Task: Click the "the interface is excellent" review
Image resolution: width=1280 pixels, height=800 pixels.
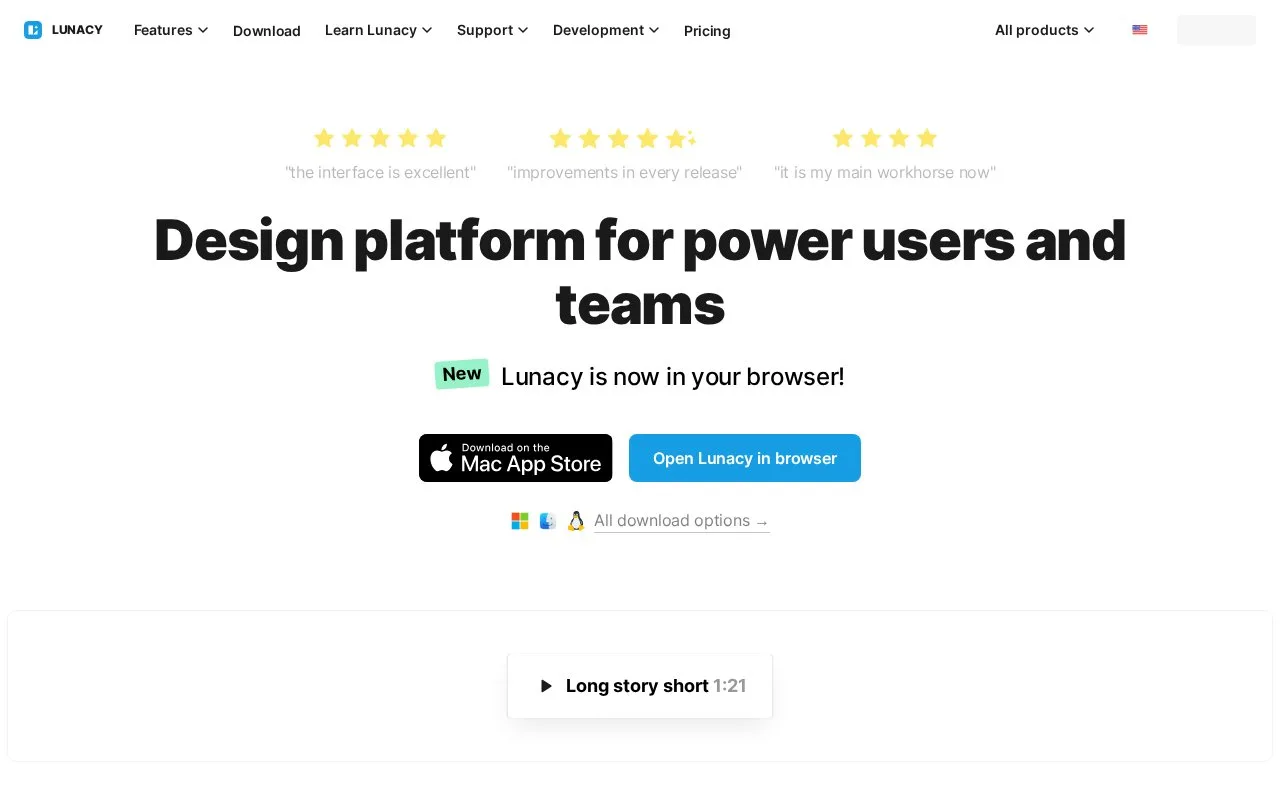Action: 380,172
